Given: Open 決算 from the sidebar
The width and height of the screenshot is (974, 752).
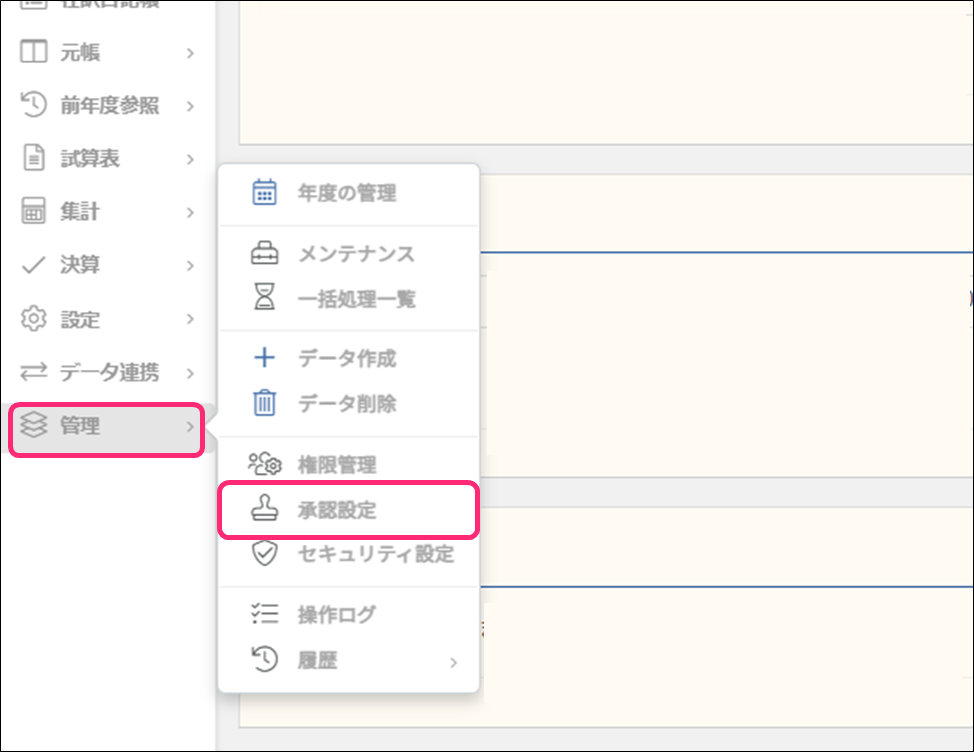Looking at the screenshot, I should (79, 266).
